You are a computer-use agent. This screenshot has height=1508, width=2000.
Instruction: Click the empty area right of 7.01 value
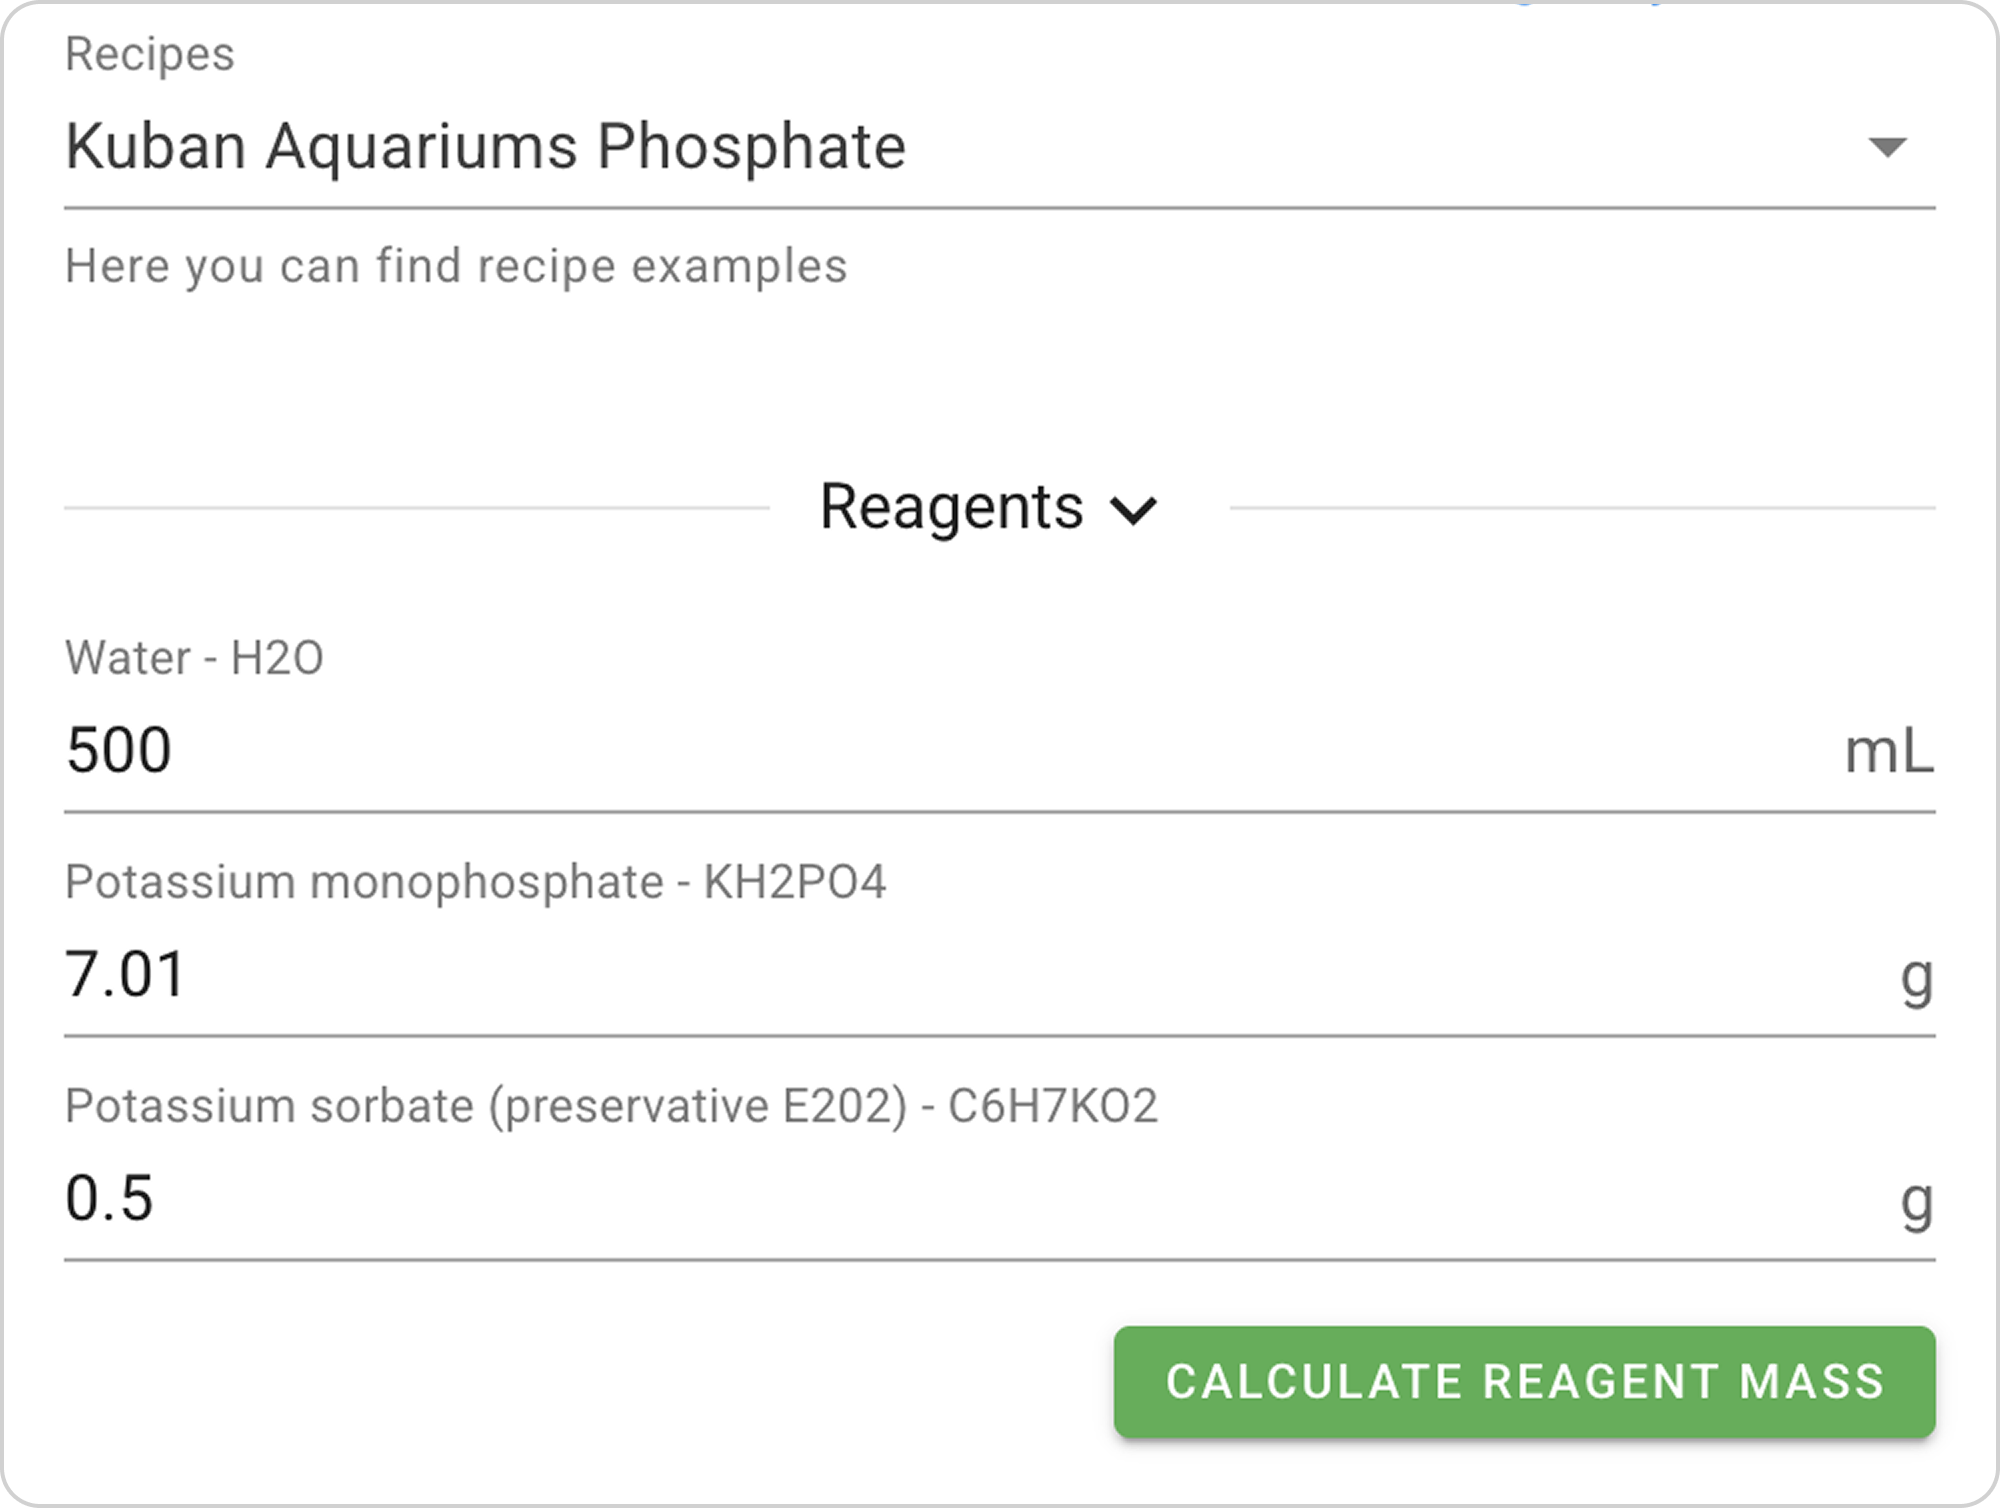[x=1000, y=976]
